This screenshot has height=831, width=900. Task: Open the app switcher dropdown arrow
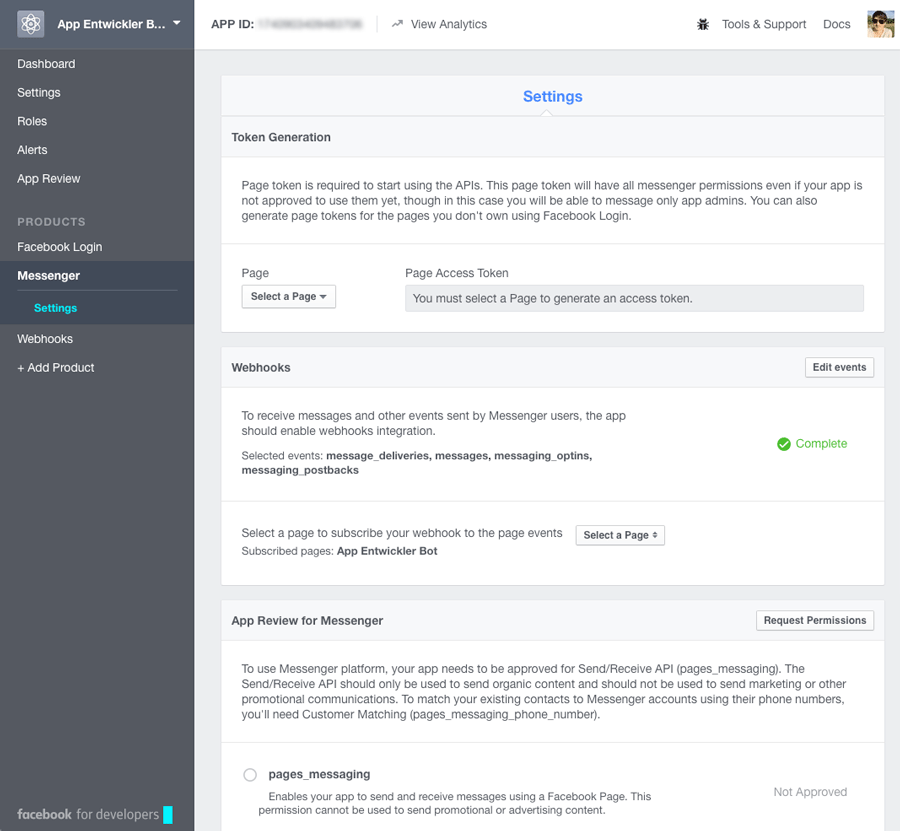[x=177, y=24]
